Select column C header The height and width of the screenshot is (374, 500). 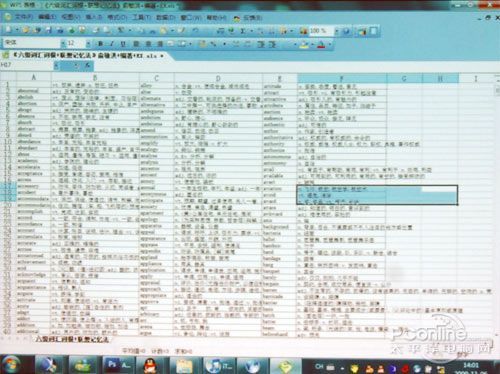pyautogui.click(x=156, y=78)
